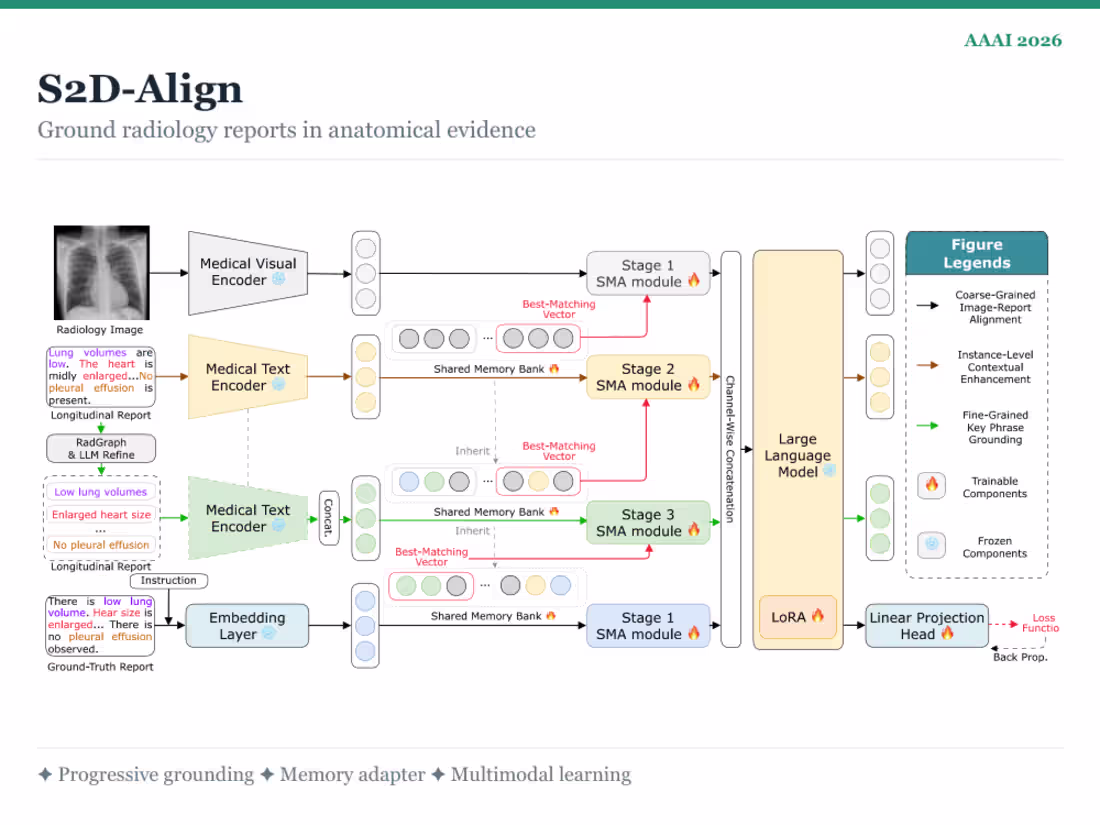Click the vertical Concat. box
Image resolution: width=1100 pixels, height=825 pixels.
tap(328, 518)
